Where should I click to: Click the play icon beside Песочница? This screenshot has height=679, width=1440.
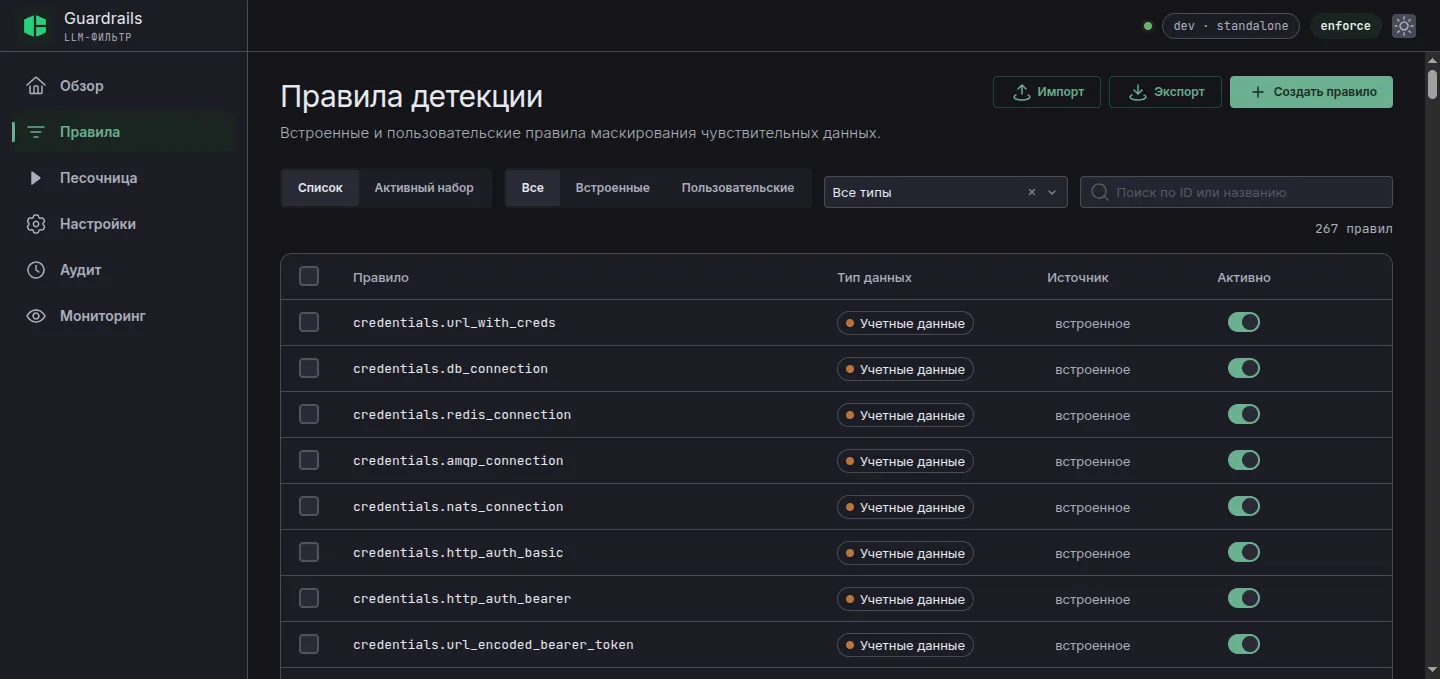coord(36,178)
